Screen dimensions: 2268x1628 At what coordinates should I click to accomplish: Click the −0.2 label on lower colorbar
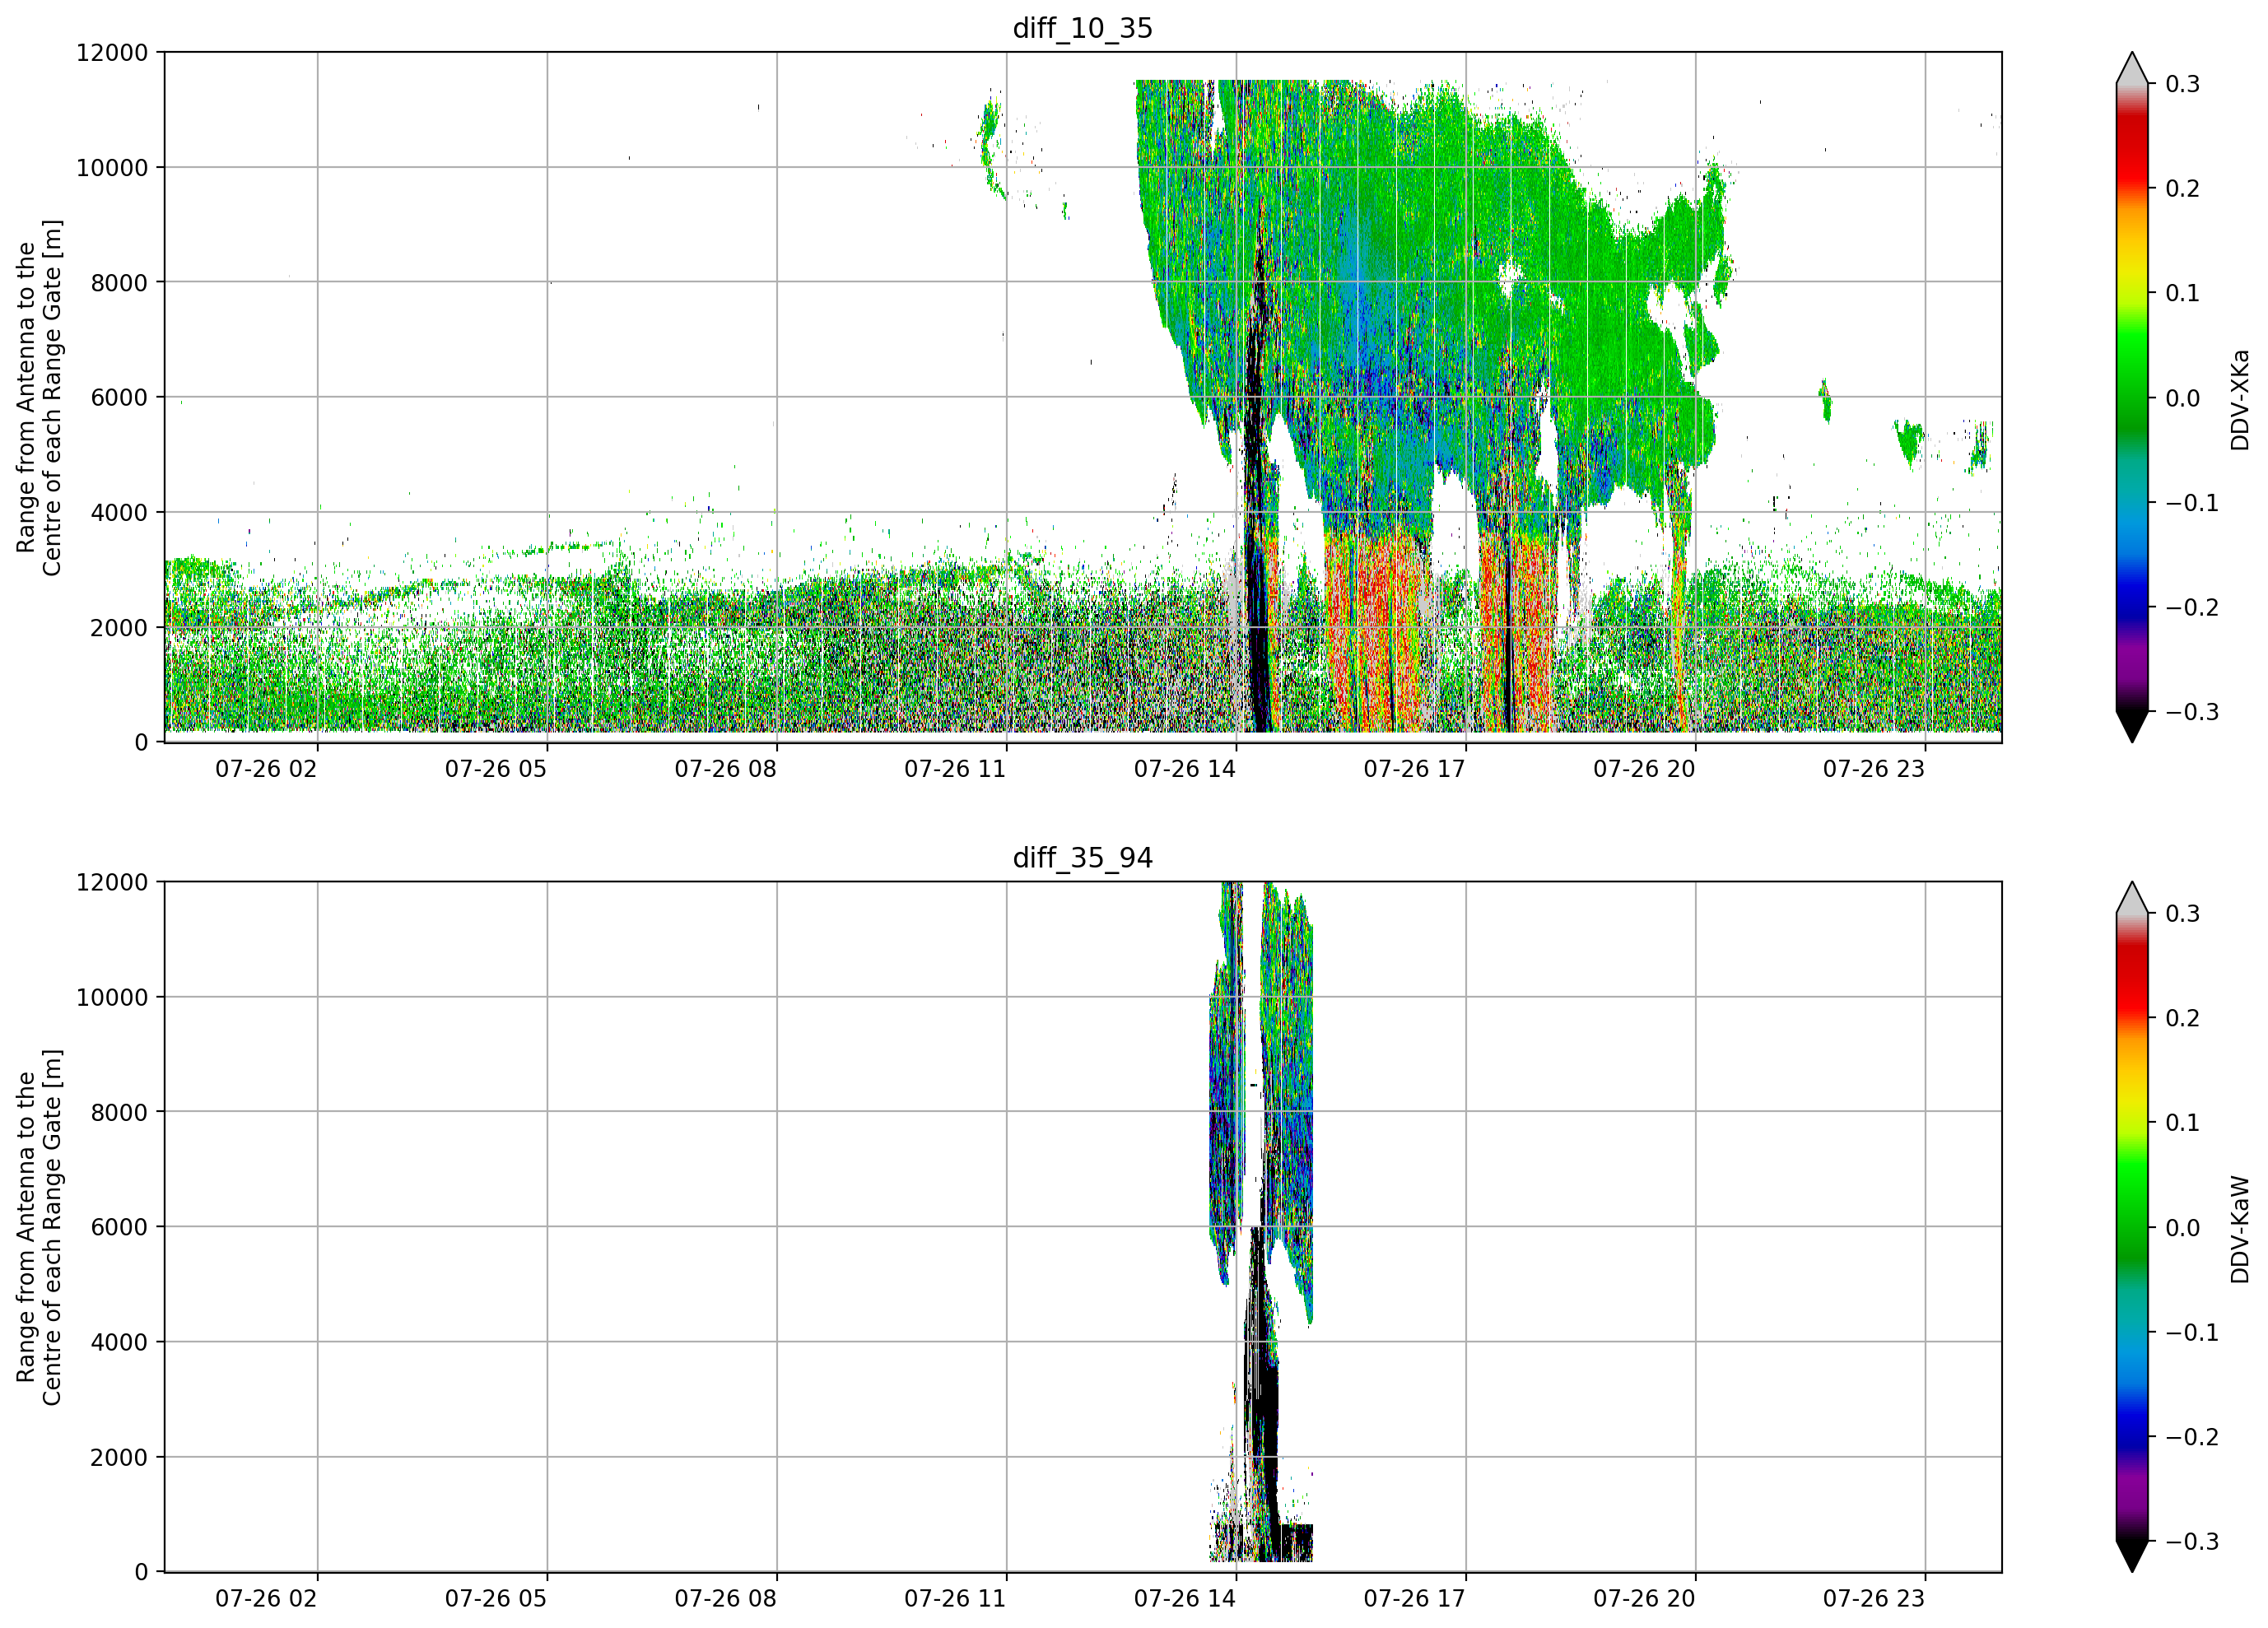(2191, 1437)
